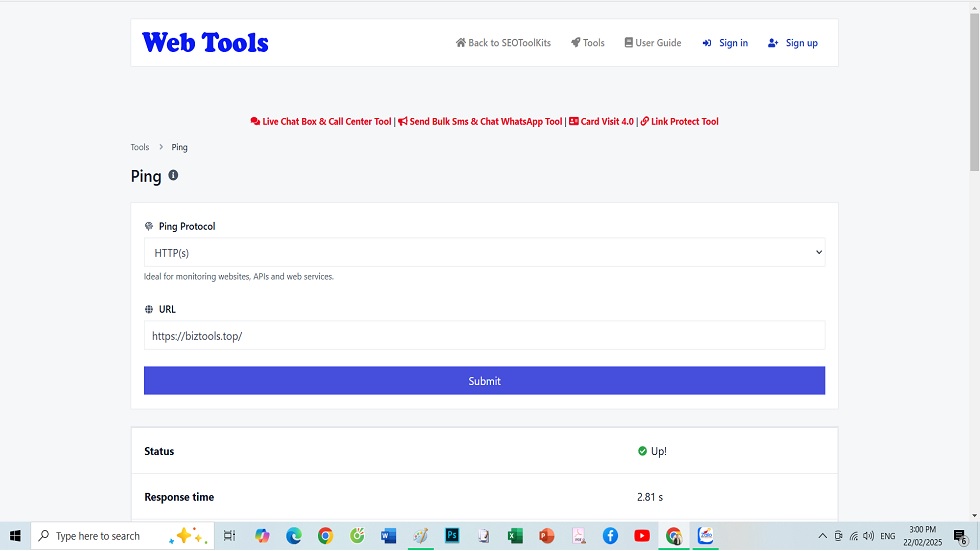Open Microsoft Edge from the taskbar
Image resolution: width=980 pixels, height=551 pixels.
(x=294, y=536)
